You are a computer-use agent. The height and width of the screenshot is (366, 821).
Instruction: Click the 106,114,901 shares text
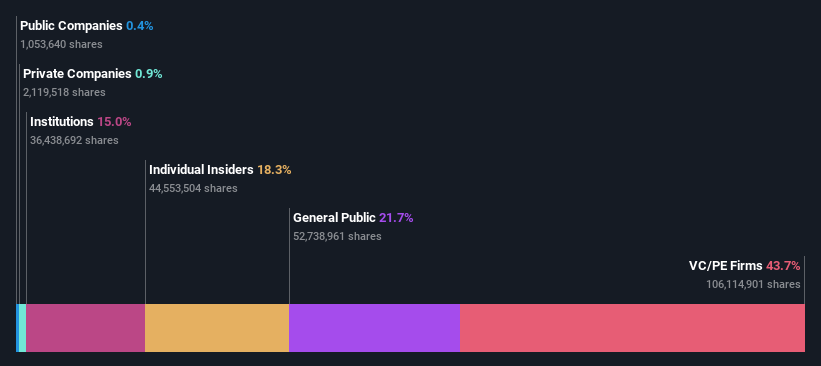753,284
